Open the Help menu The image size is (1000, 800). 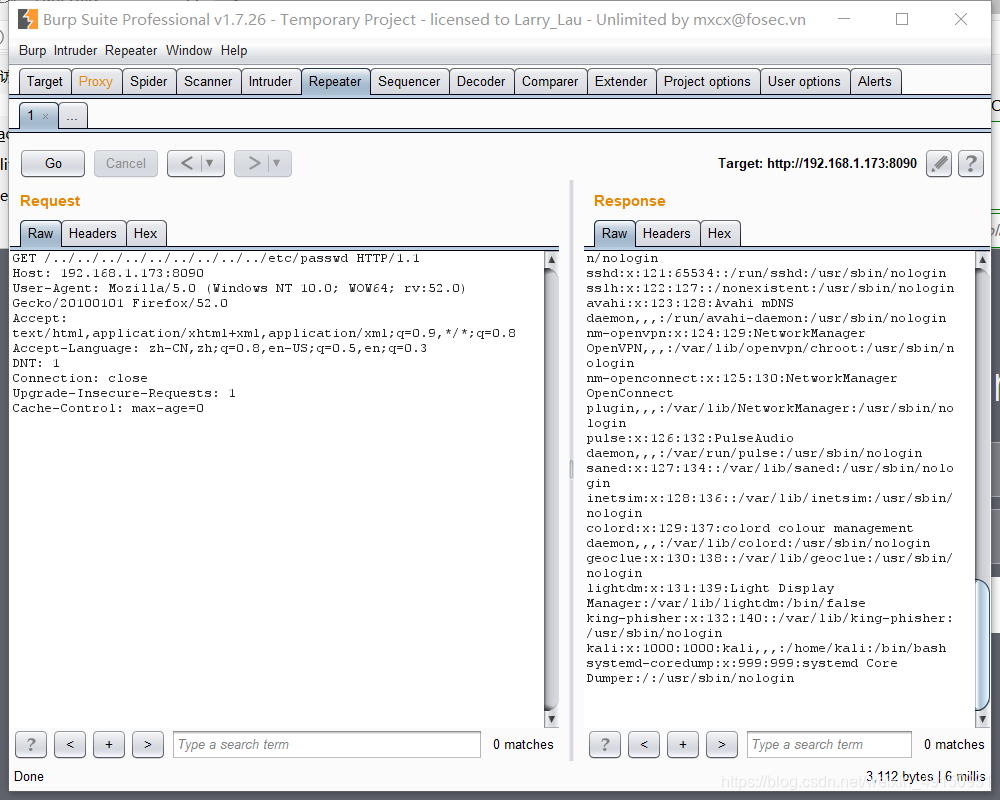coord(234,50)
